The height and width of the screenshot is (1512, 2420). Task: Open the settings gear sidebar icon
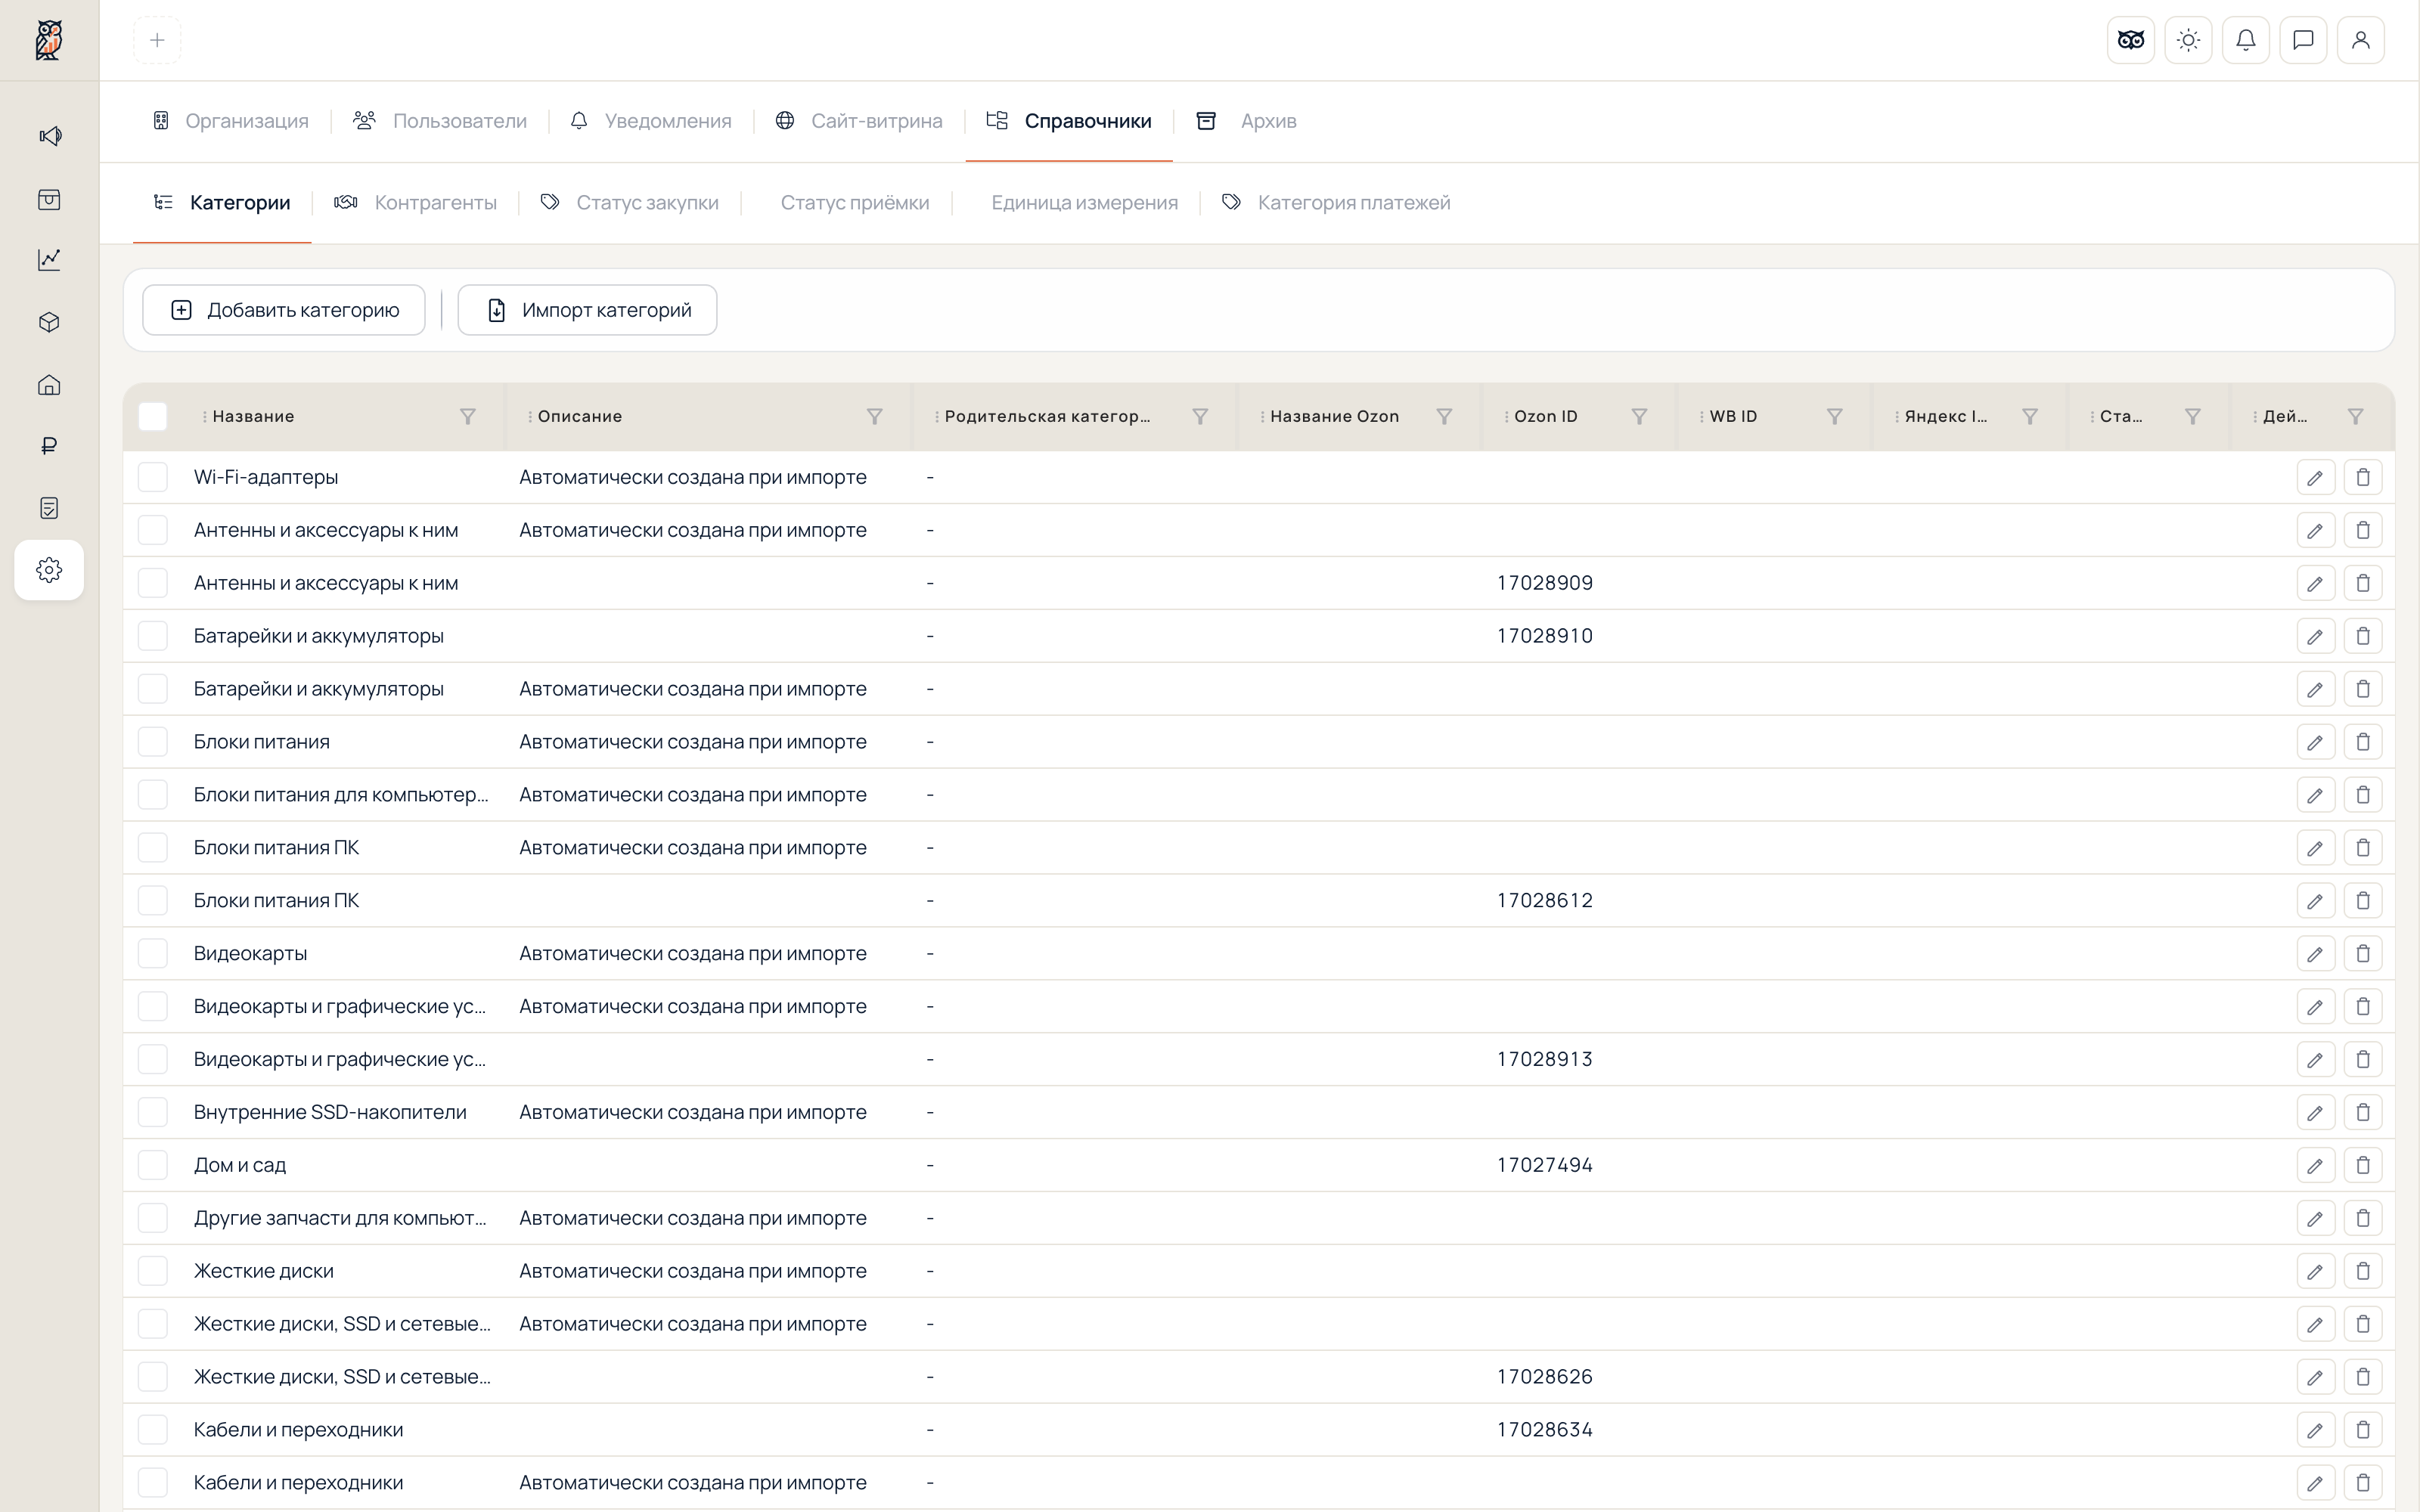coord(49,570)
